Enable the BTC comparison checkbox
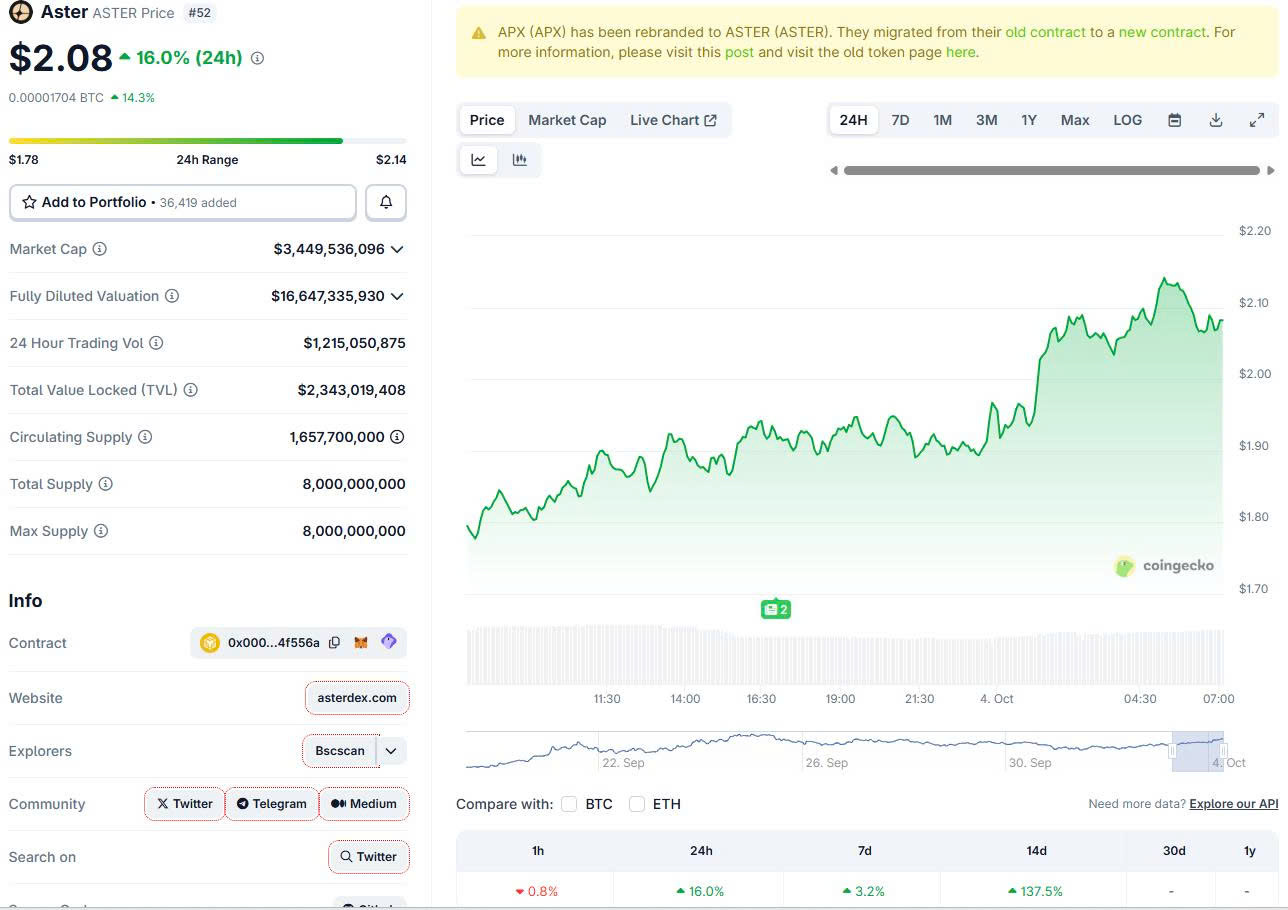 pos(568,803)
